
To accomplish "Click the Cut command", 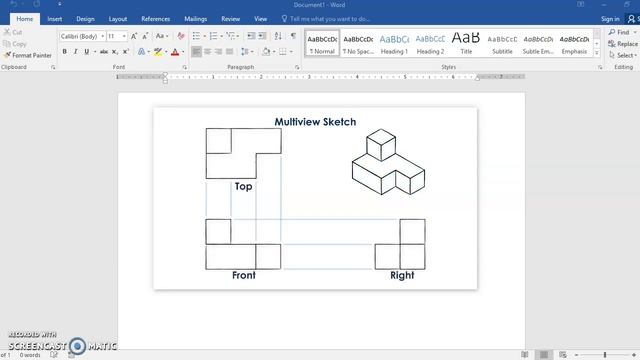I will 13,32.
